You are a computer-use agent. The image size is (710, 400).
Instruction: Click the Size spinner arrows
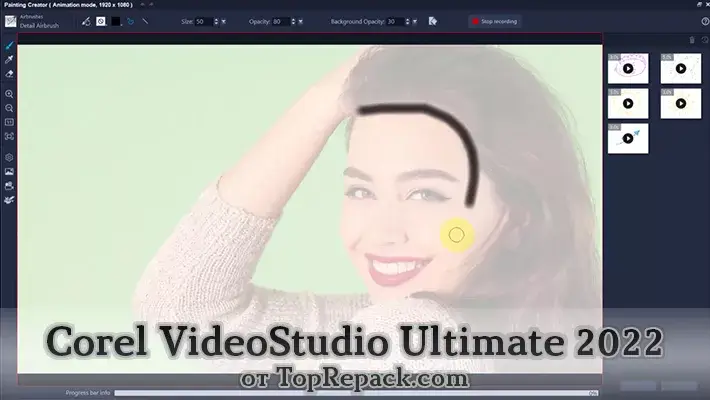216,21
